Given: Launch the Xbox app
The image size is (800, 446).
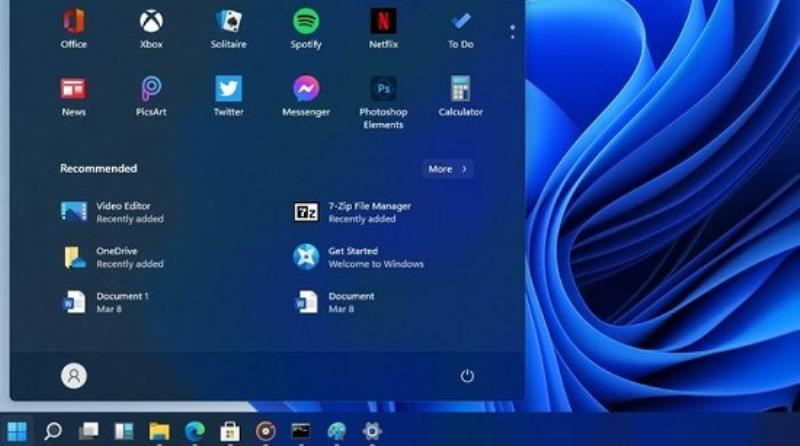Looking at the screenshot, I should [151, 30].
